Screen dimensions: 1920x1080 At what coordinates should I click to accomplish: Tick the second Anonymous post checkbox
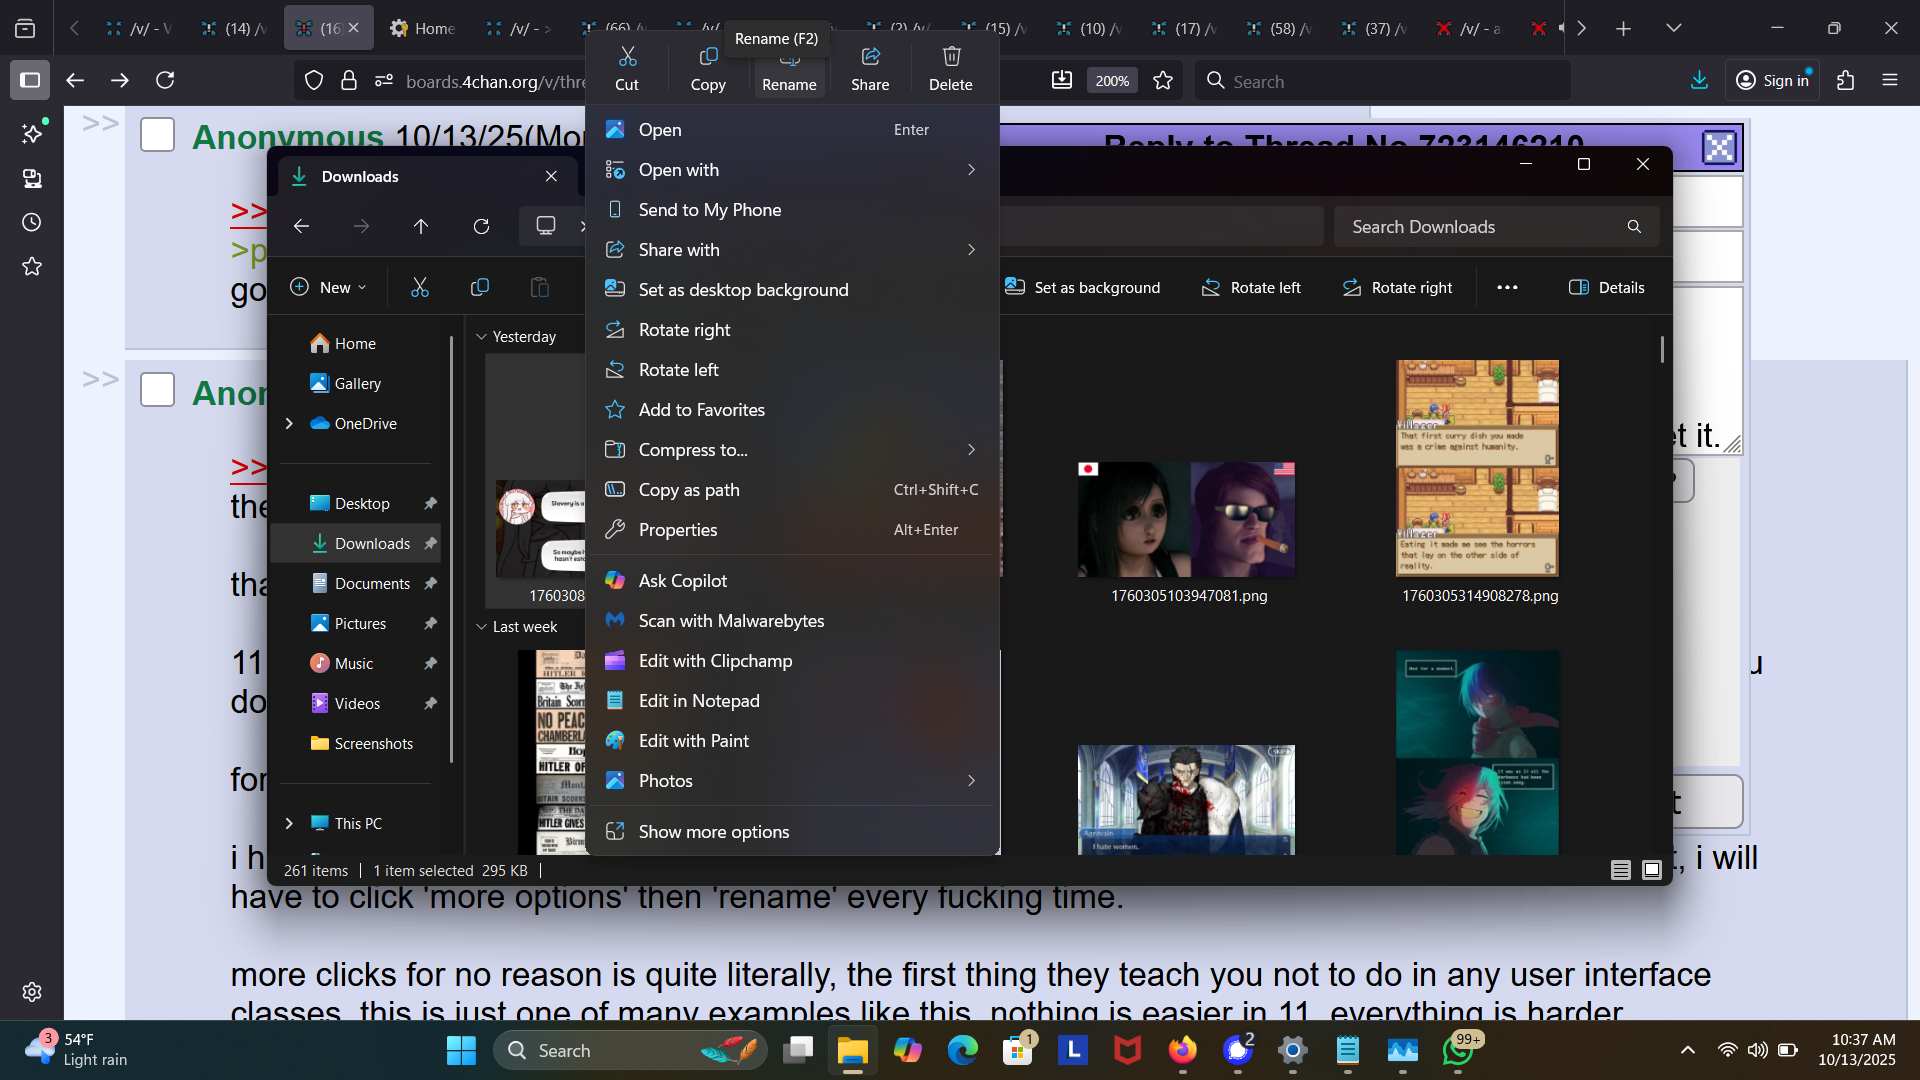[x=158, y=390]
